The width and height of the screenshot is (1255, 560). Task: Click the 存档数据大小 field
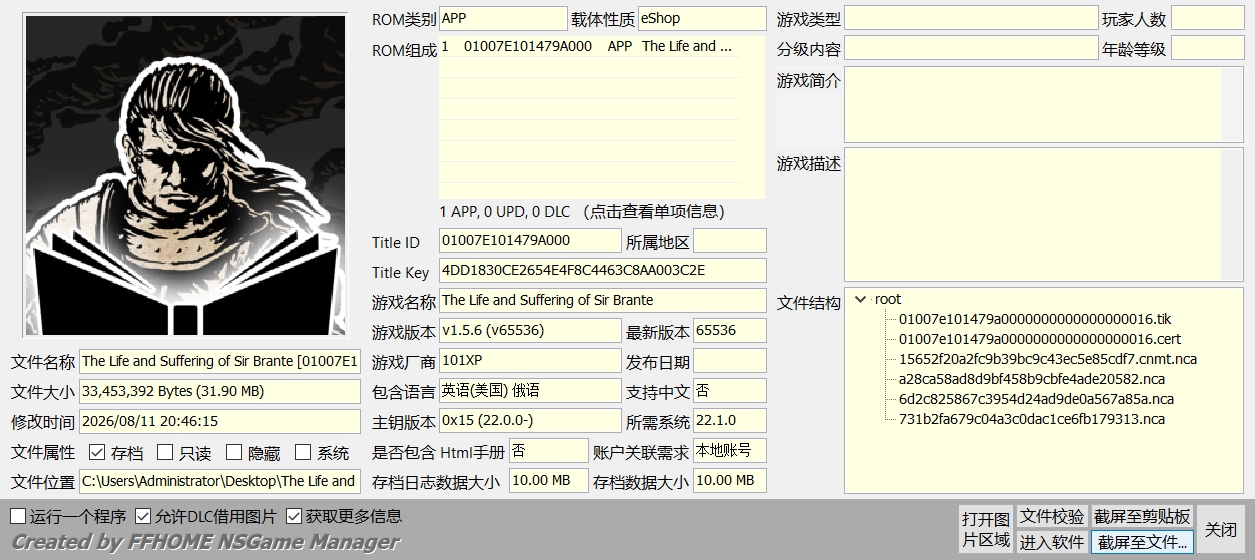point(729,481)
